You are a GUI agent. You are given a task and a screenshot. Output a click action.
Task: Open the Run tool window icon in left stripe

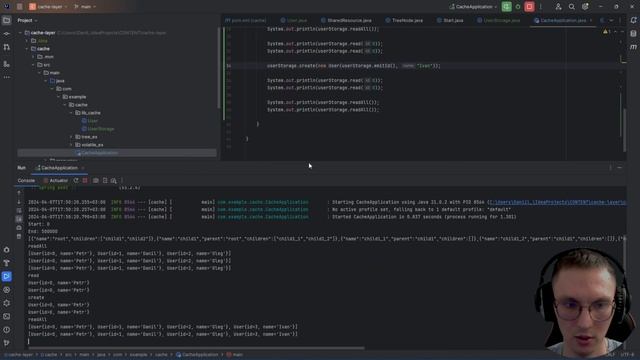coord(7,276)
